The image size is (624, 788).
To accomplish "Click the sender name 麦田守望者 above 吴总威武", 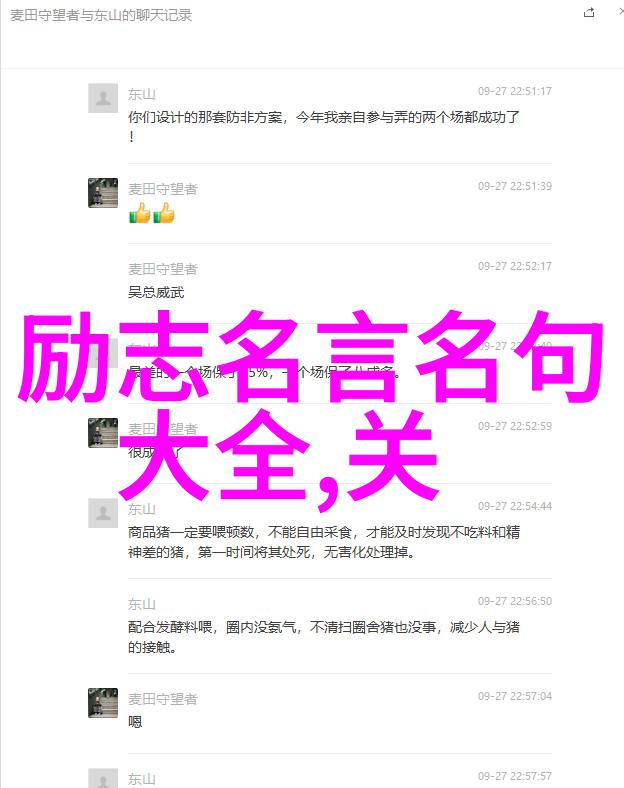I will [163, 269].
